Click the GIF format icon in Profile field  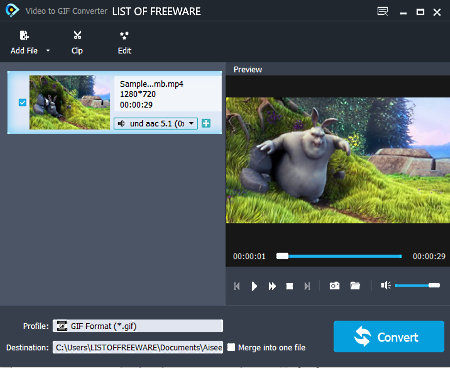(62, 326)
